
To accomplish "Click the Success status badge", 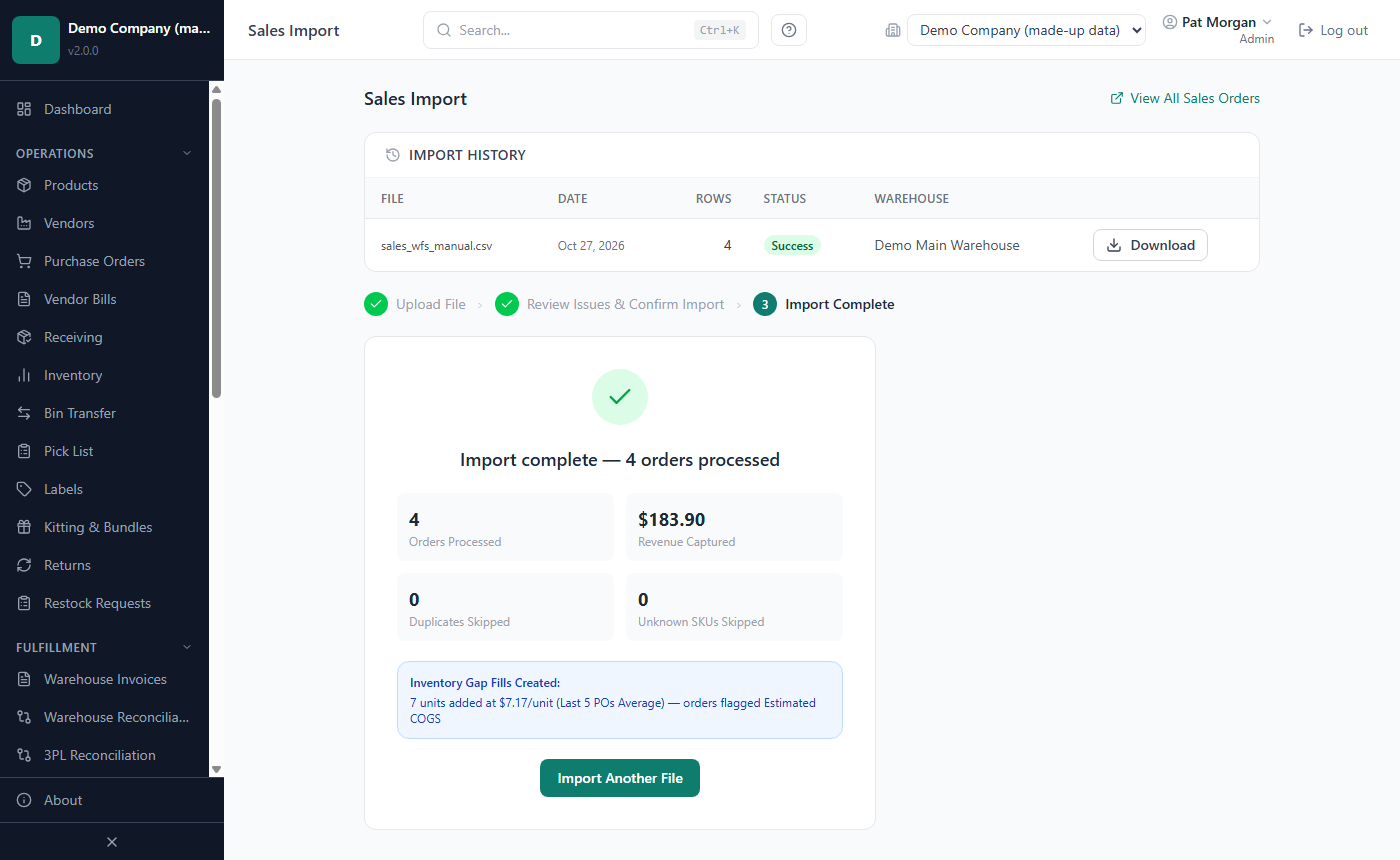I will point(792,245).
